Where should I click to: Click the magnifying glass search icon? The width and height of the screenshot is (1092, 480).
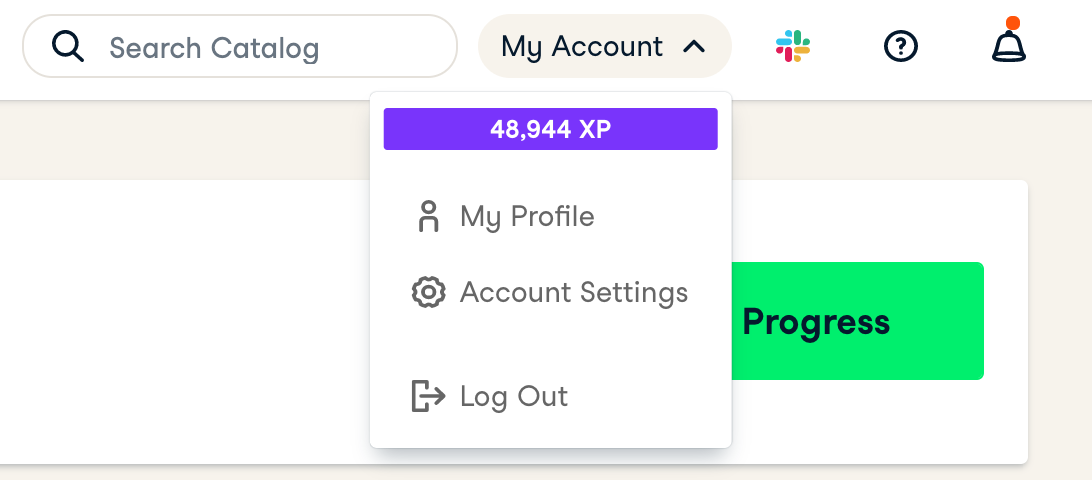tap(67, 46)
